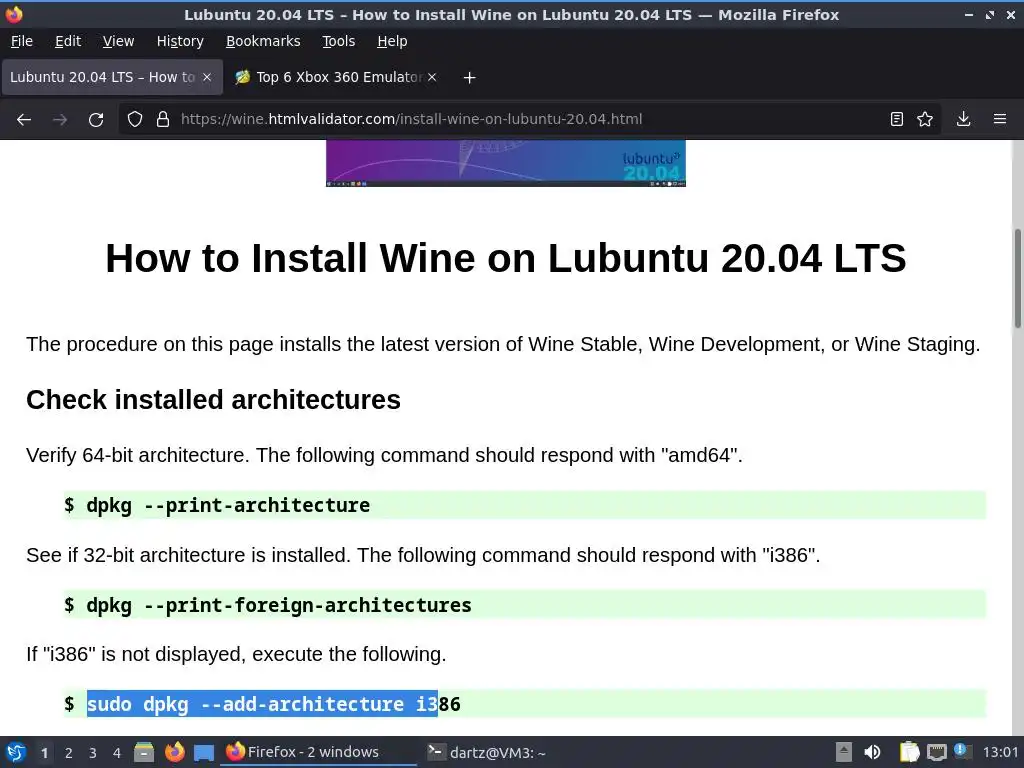1024x768 pixels.
Task: Open the clipboard manager tray icon
Action: [x=909, y=752]
